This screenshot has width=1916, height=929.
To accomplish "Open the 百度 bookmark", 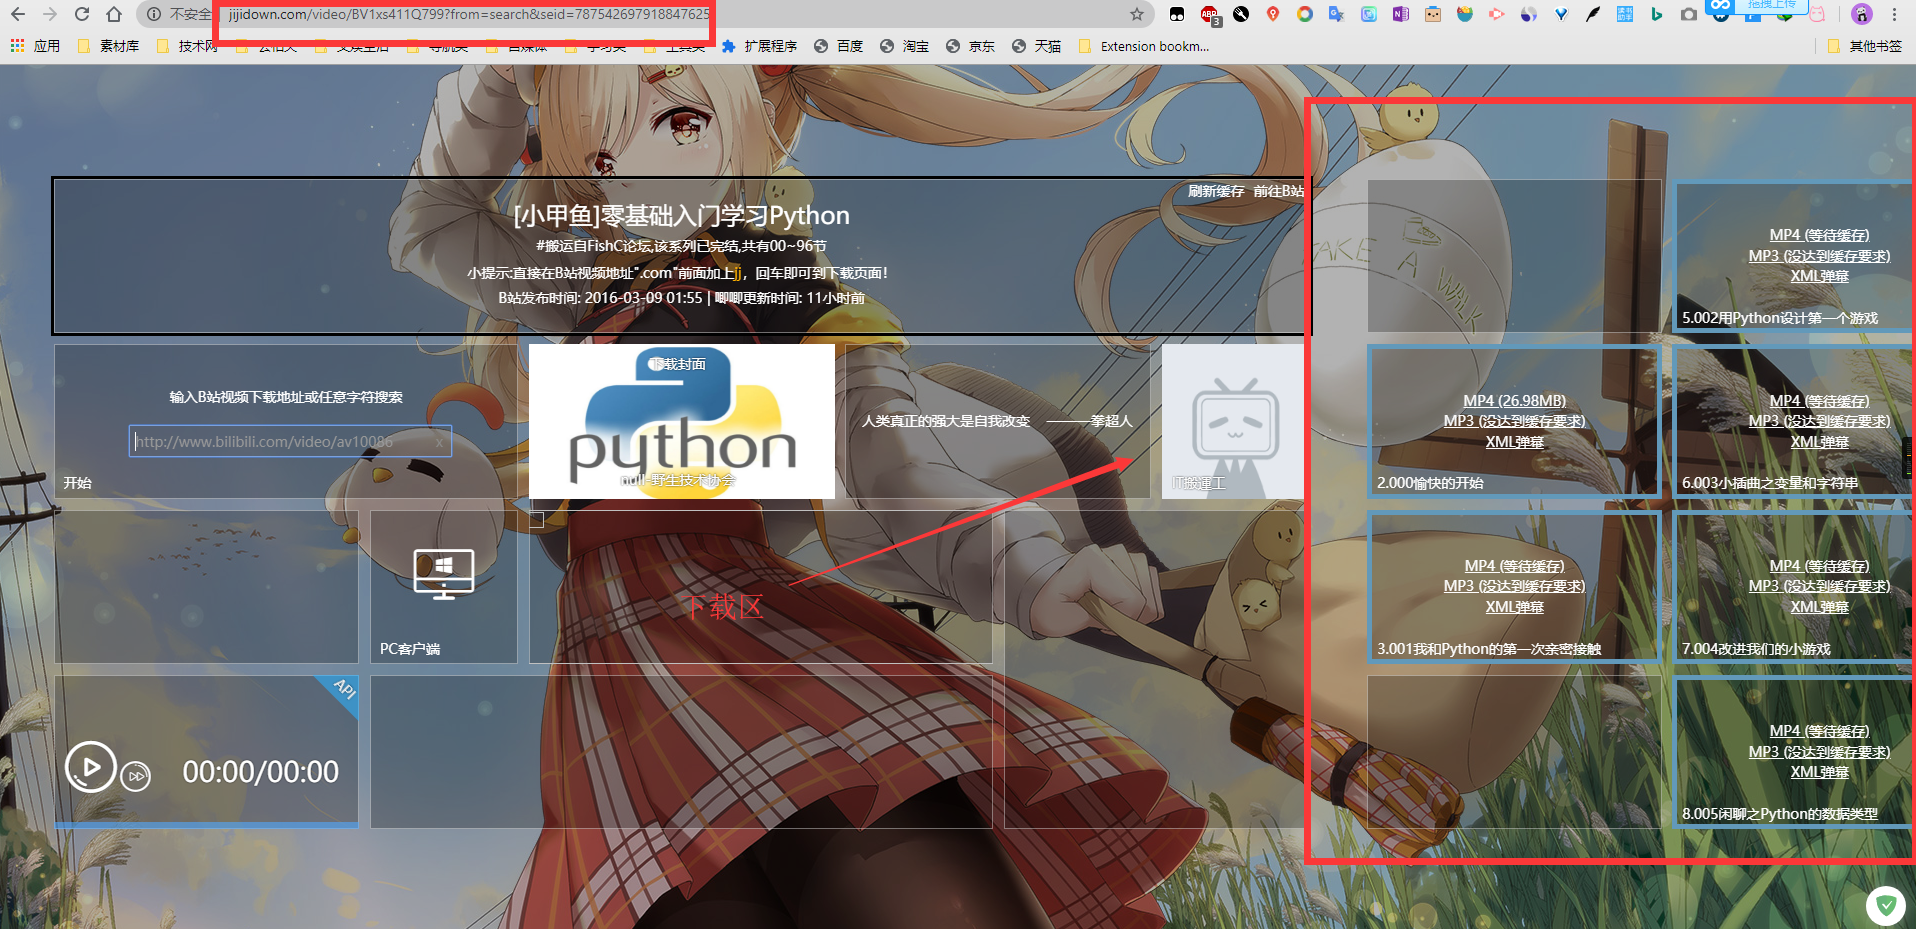I will point(838,46).
